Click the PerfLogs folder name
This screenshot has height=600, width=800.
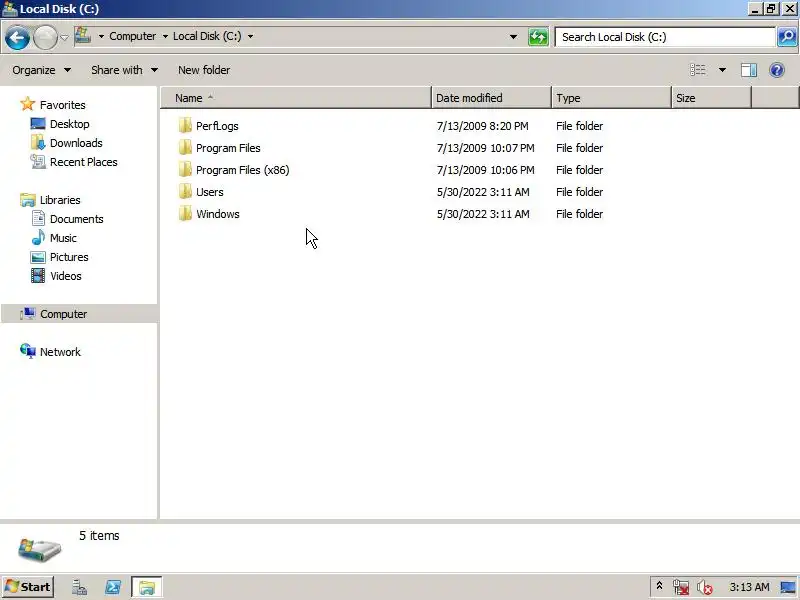217,126
